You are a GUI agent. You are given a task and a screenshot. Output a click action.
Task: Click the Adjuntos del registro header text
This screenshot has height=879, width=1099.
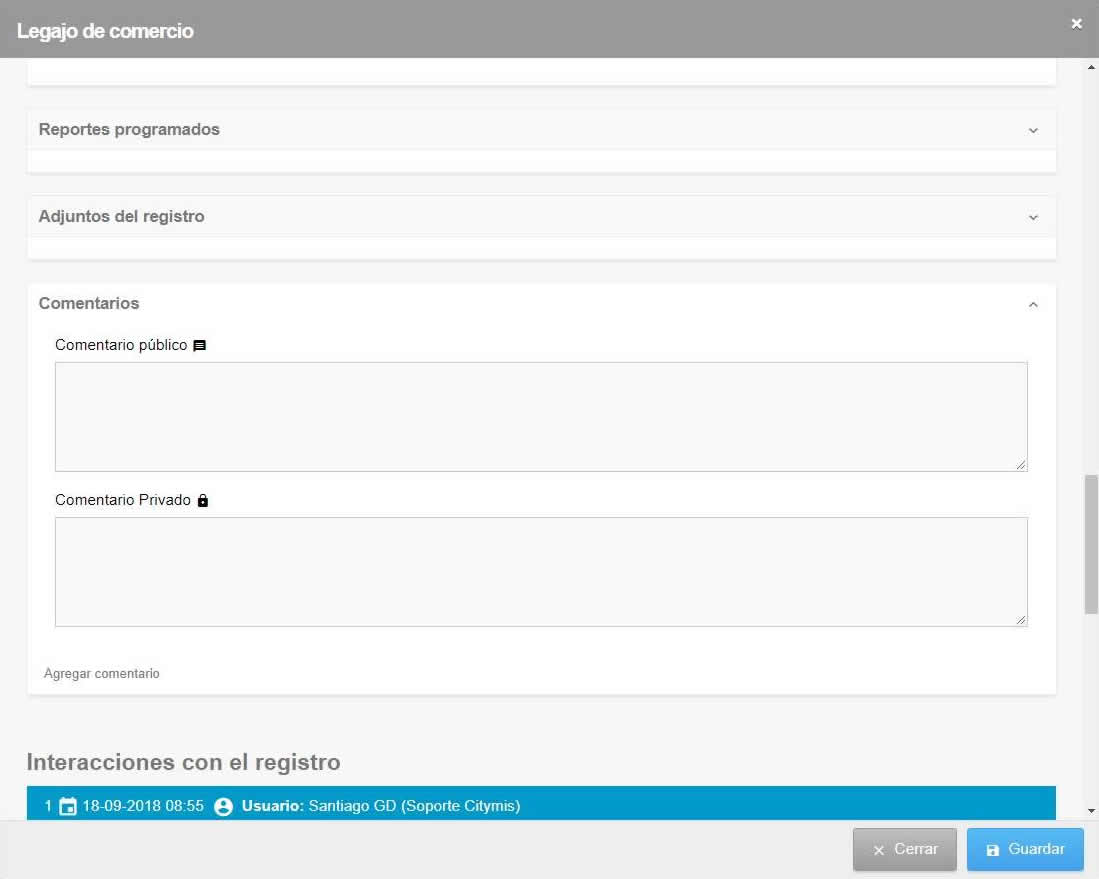[121, 217]
